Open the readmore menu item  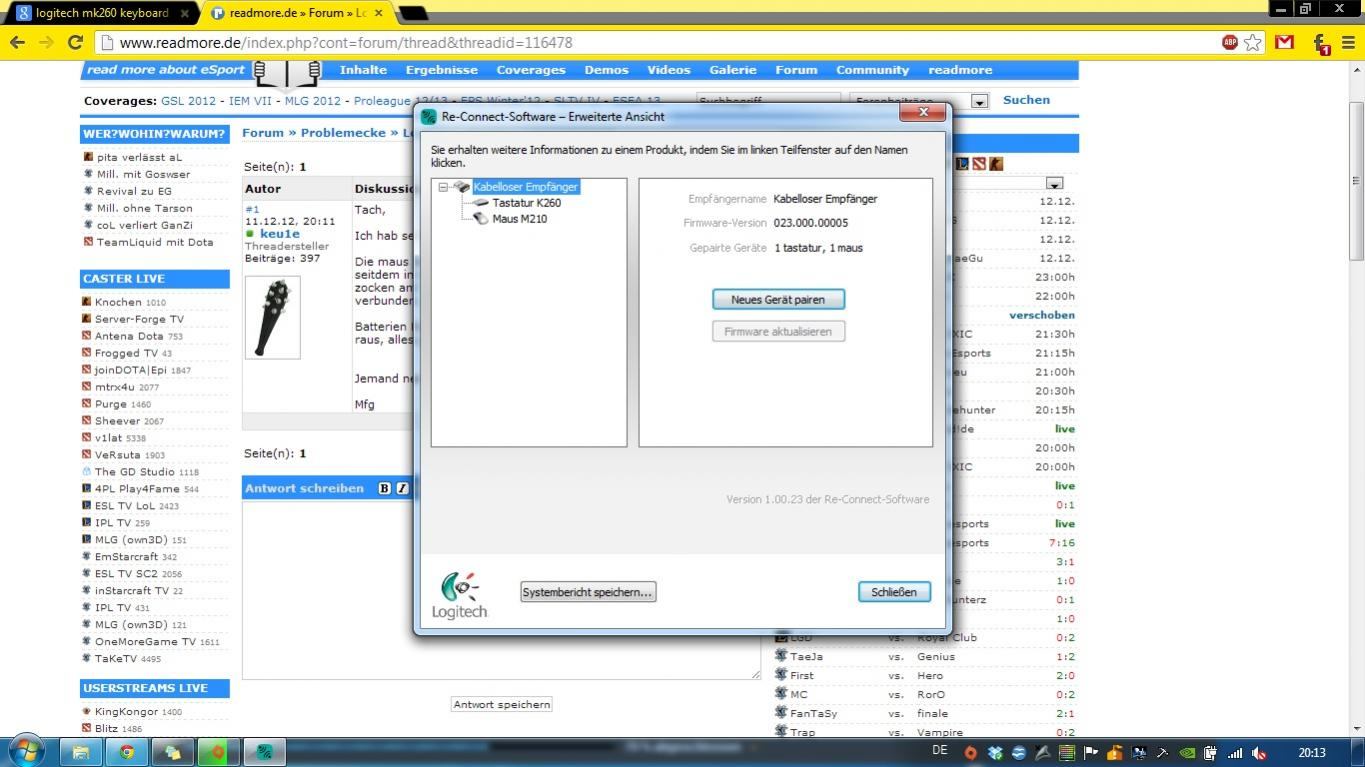pos(960,70)
